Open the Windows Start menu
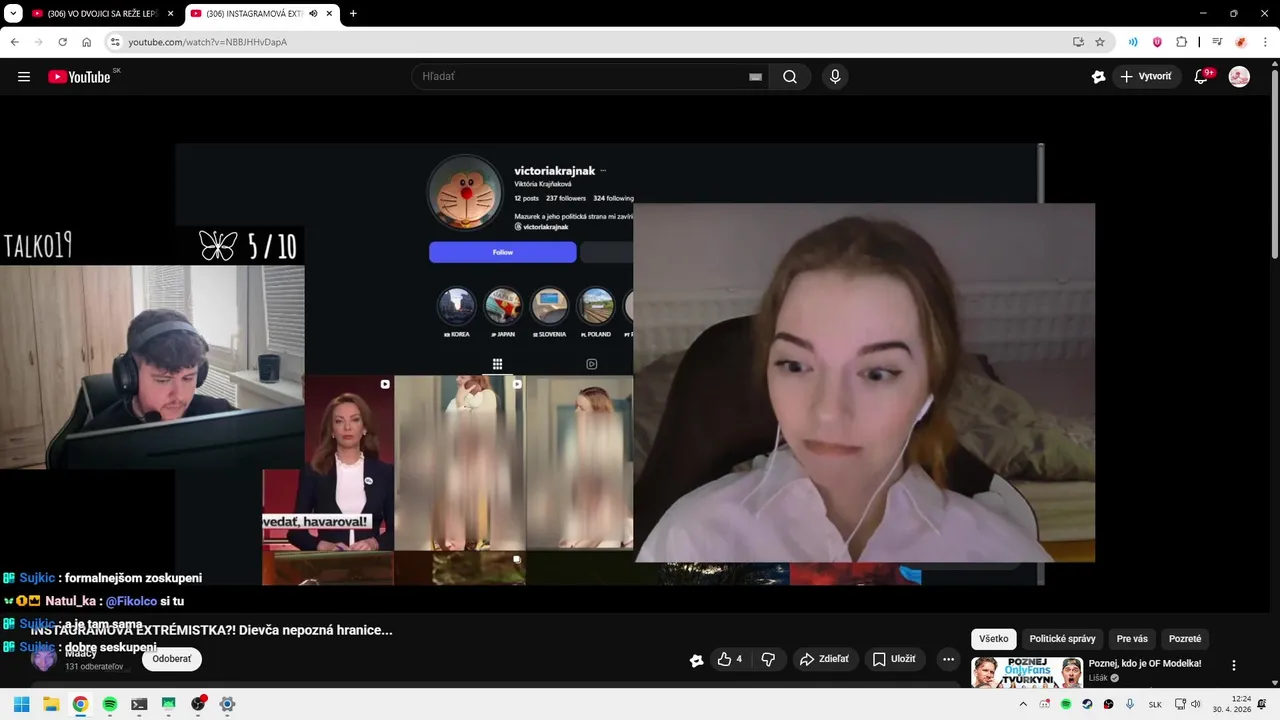The width and height of the screenshot is (1280, 720). pos(21,704)
